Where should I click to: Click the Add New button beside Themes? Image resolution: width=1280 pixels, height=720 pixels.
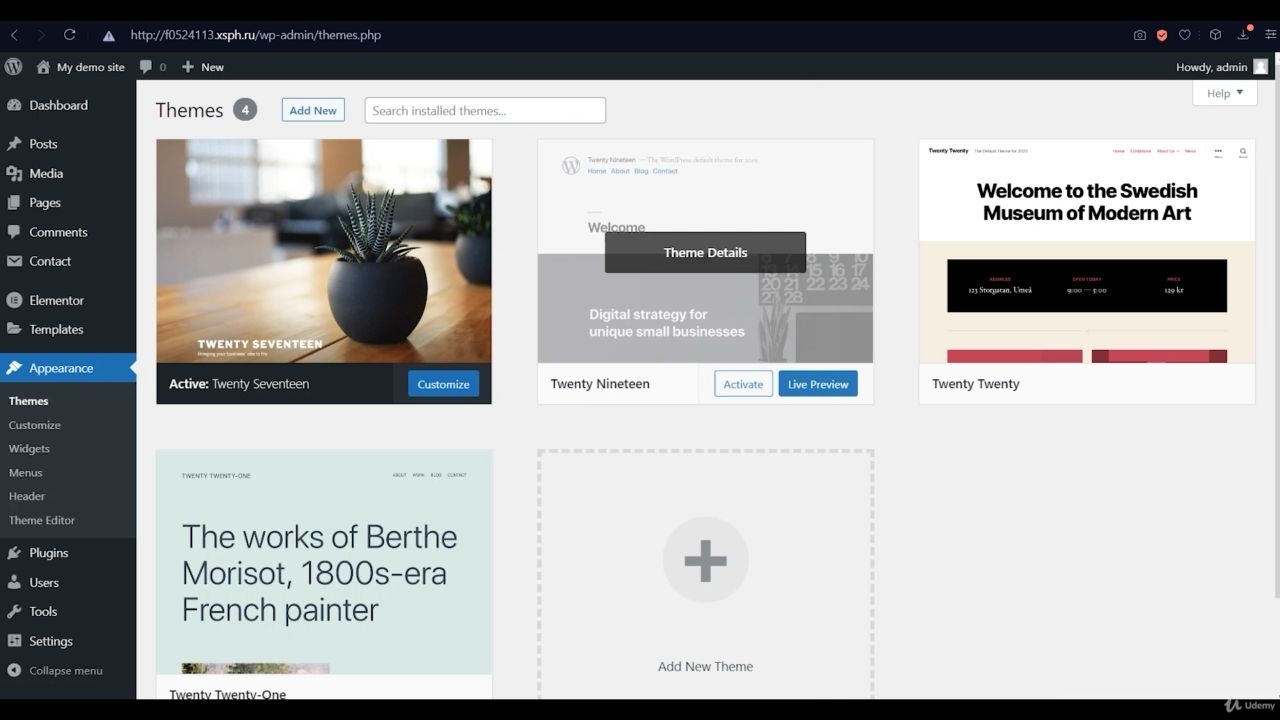point(313,110)
